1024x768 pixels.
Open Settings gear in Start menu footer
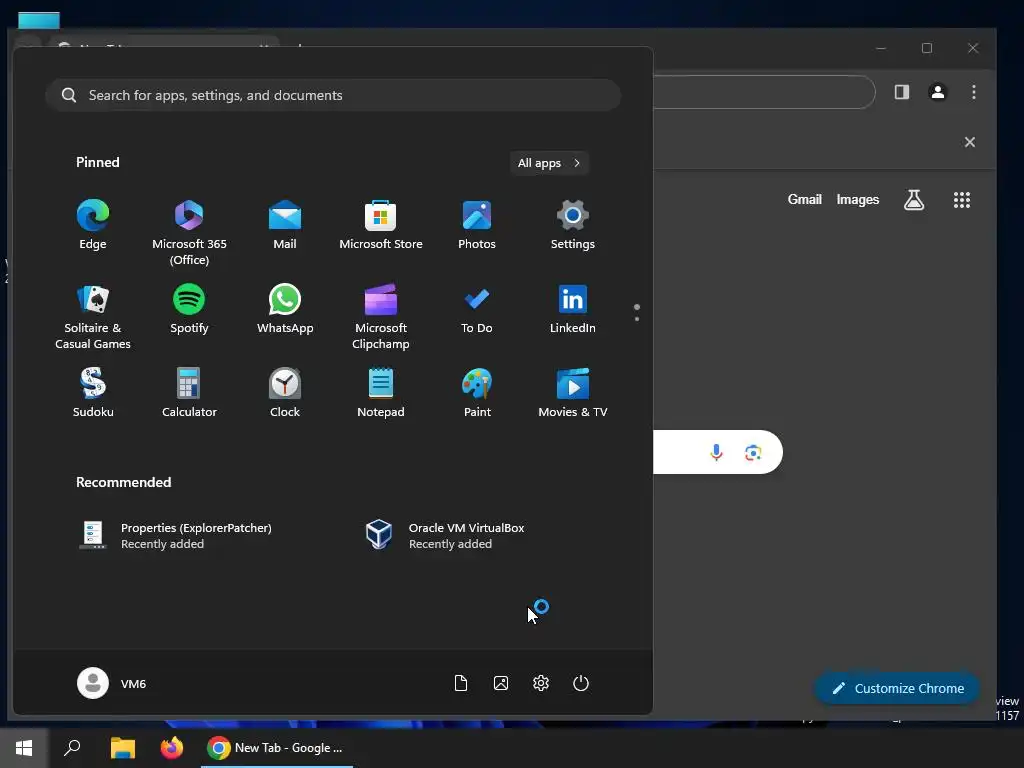[x=541, y=683]
